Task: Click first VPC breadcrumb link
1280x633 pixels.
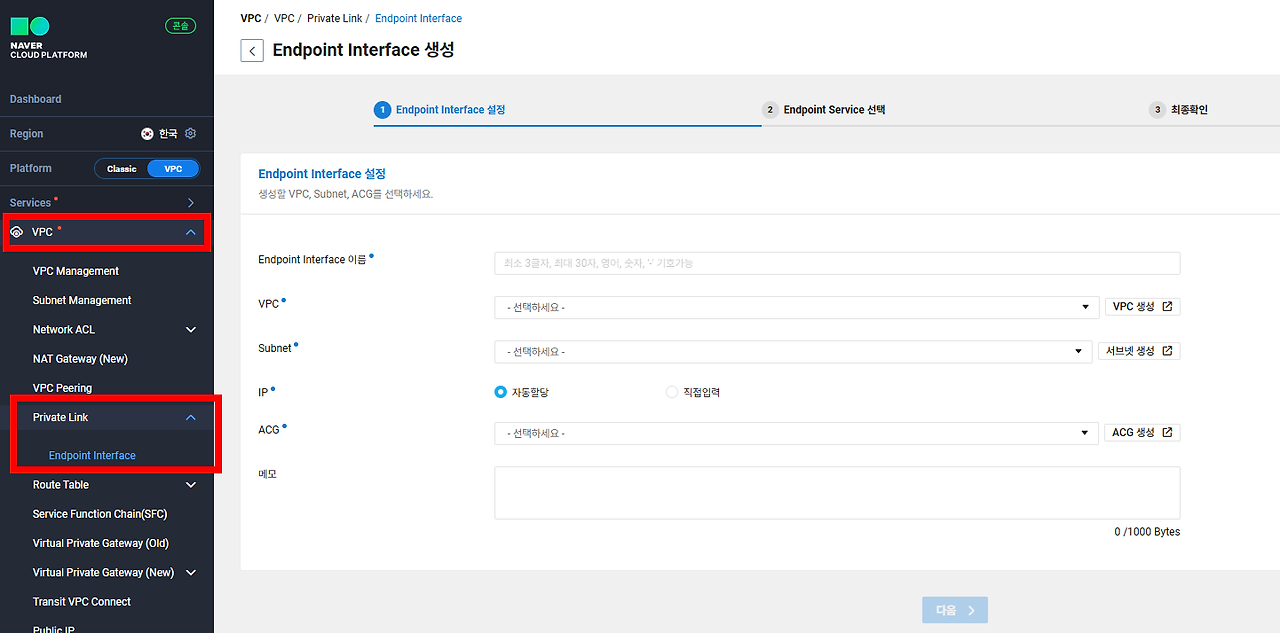Action: point(251,18)
